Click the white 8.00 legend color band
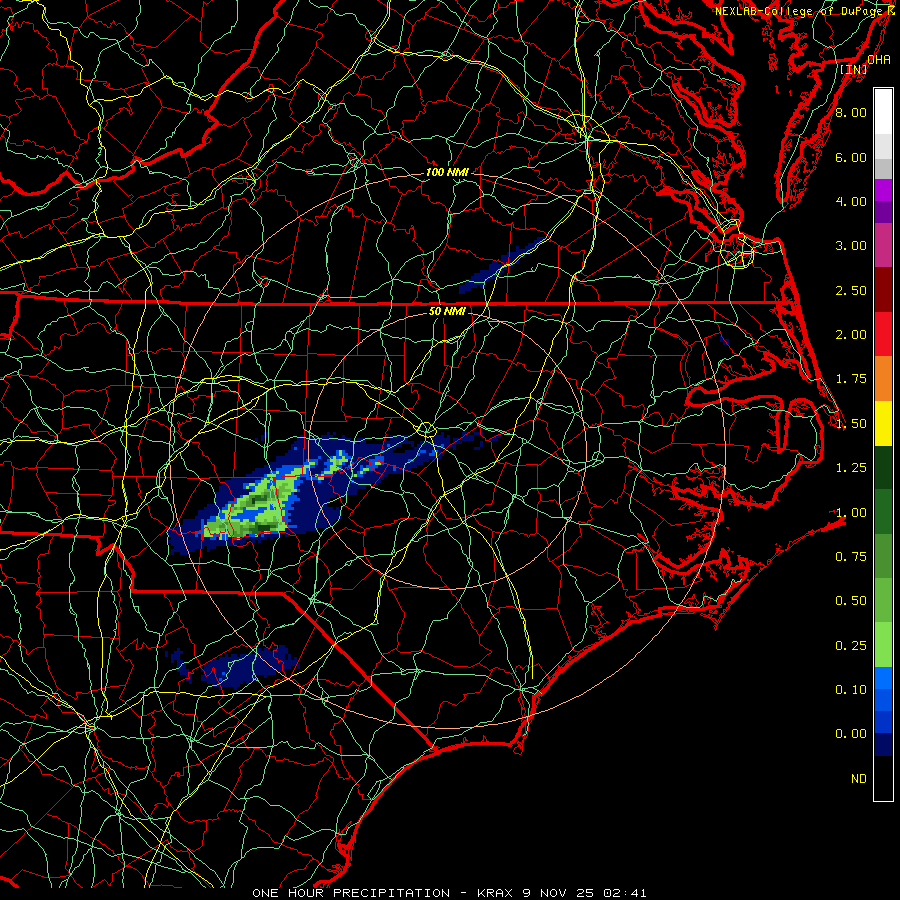 tap(883, 112)
